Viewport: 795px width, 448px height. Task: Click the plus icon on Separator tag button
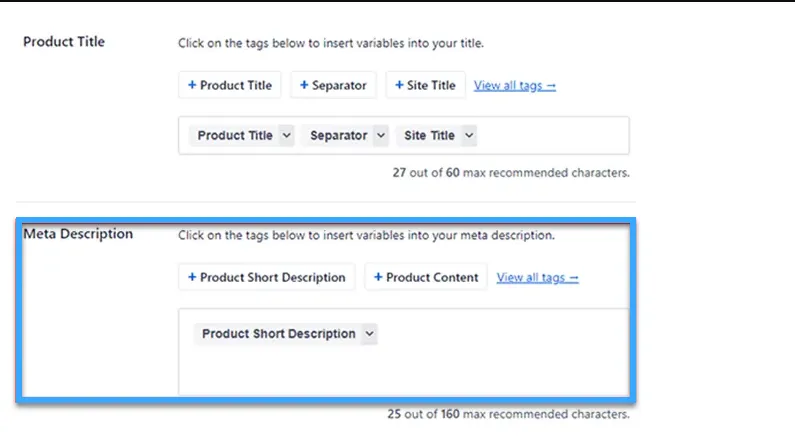tap(304, 85)
